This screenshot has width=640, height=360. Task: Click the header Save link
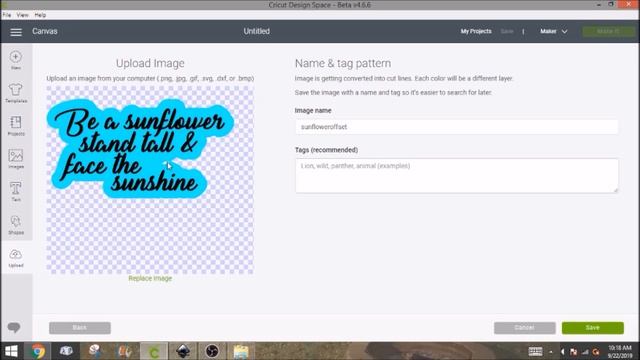click(507, 31)
